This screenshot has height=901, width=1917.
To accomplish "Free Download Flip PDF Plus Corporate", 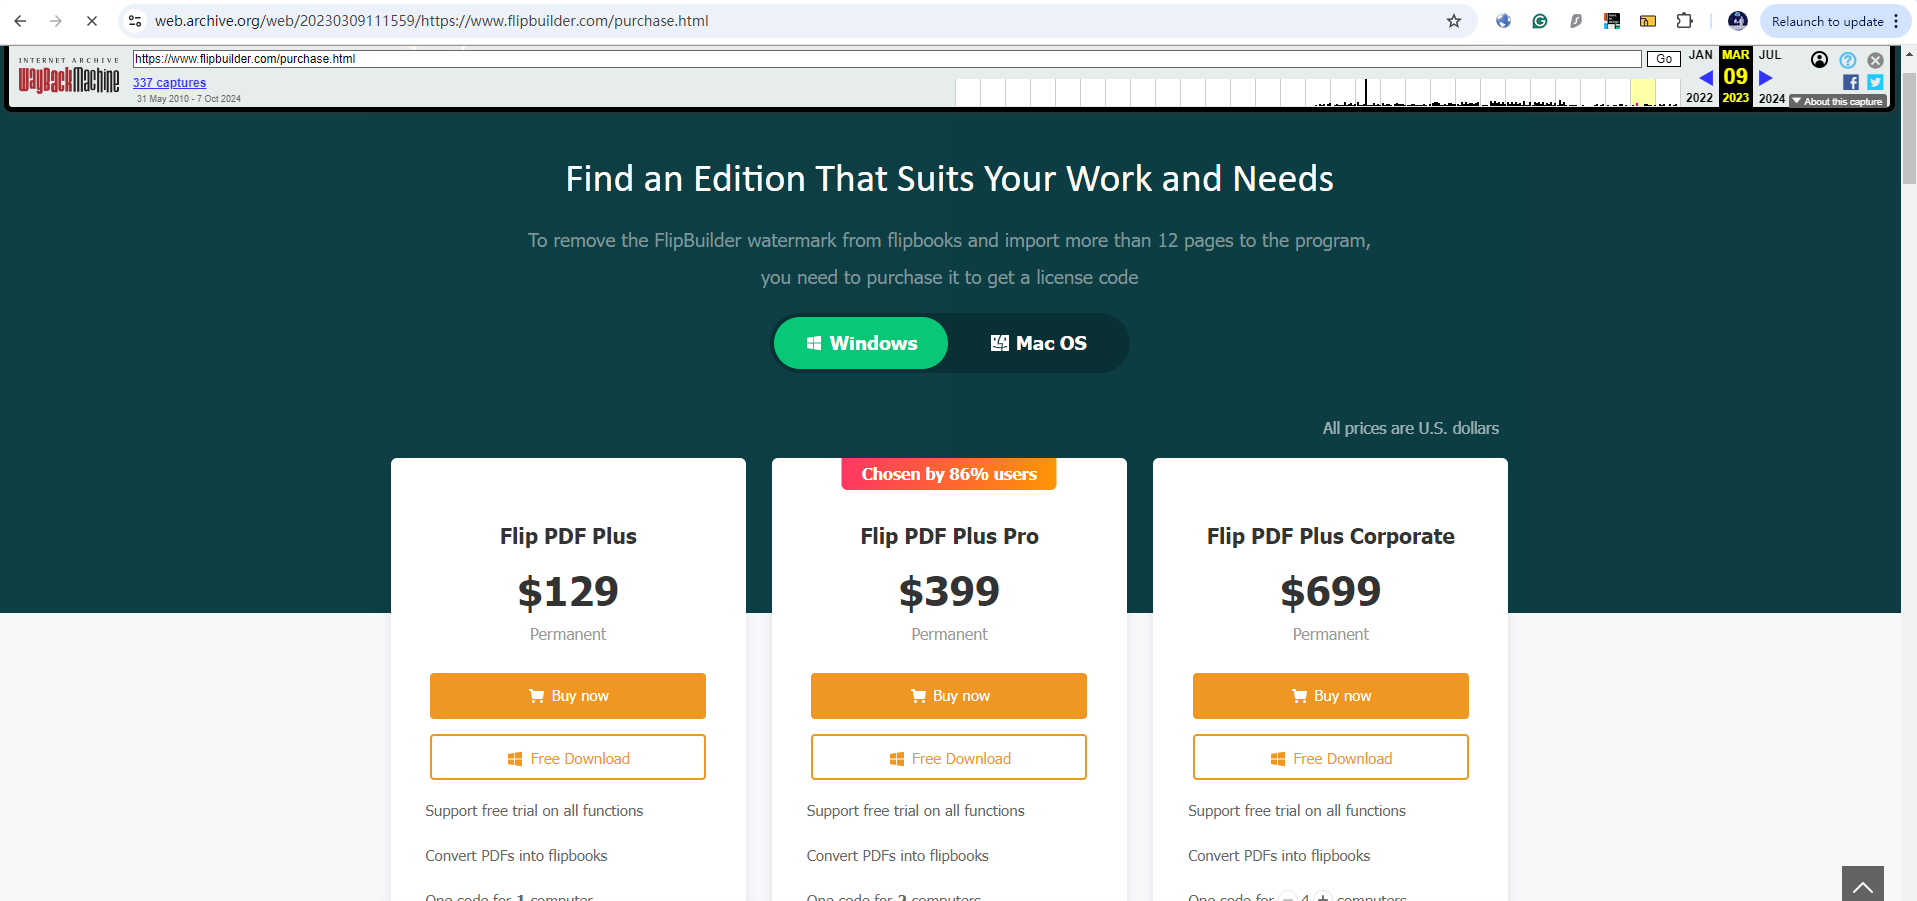I will [1331, 757].
